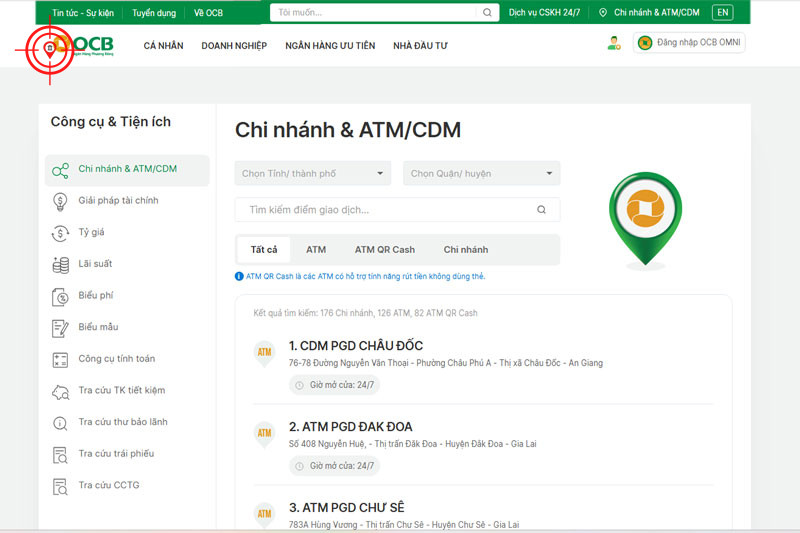Click the address 76-78 Đường Nguyễn Văn Thoại

(x=445, y=363)
